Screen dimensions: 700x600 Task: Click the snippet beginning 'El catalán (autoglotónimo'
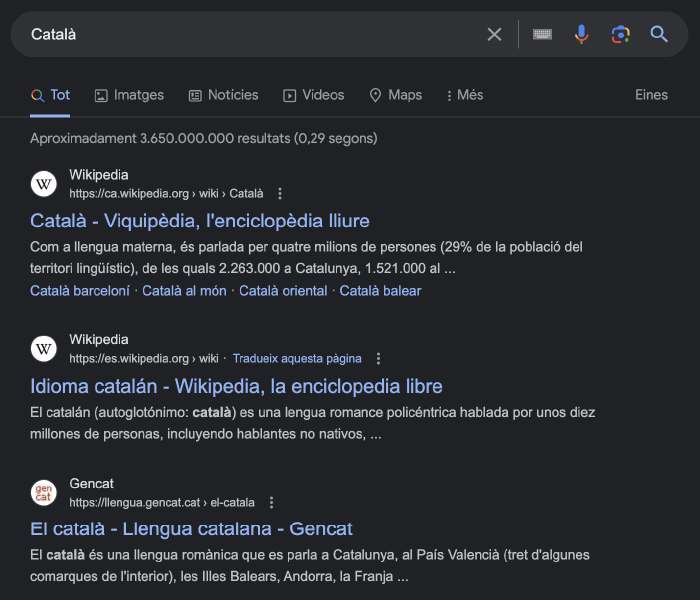[312, 423]
